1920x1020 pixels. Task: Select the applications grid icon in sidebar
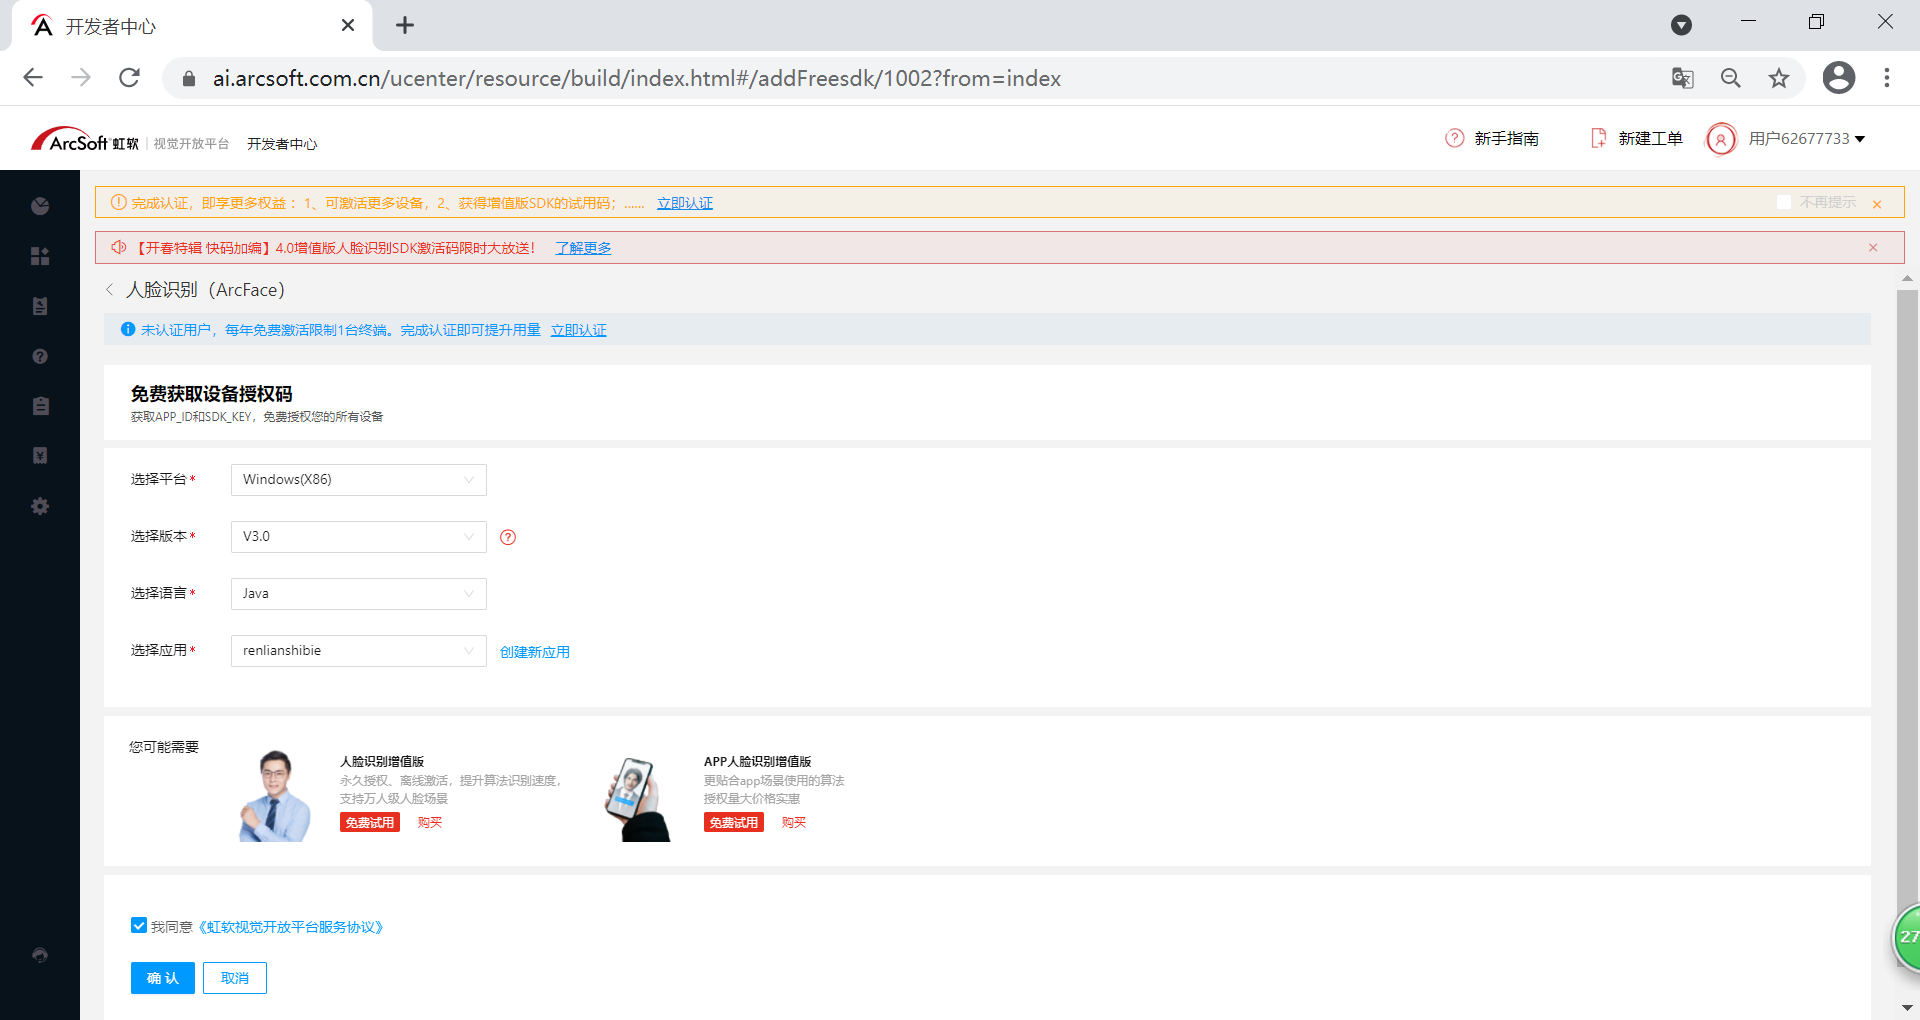click(40, 256)
